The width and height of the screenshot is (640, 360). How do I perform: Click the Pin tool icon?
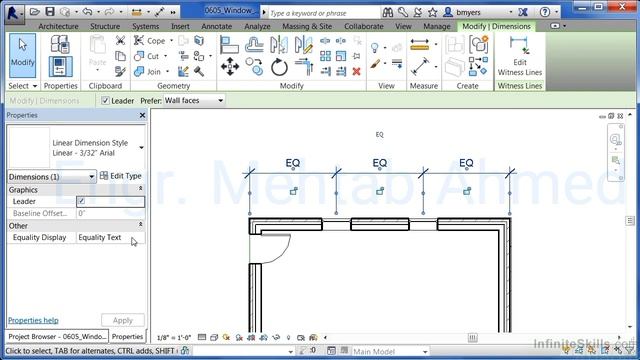tap(357, 56)
